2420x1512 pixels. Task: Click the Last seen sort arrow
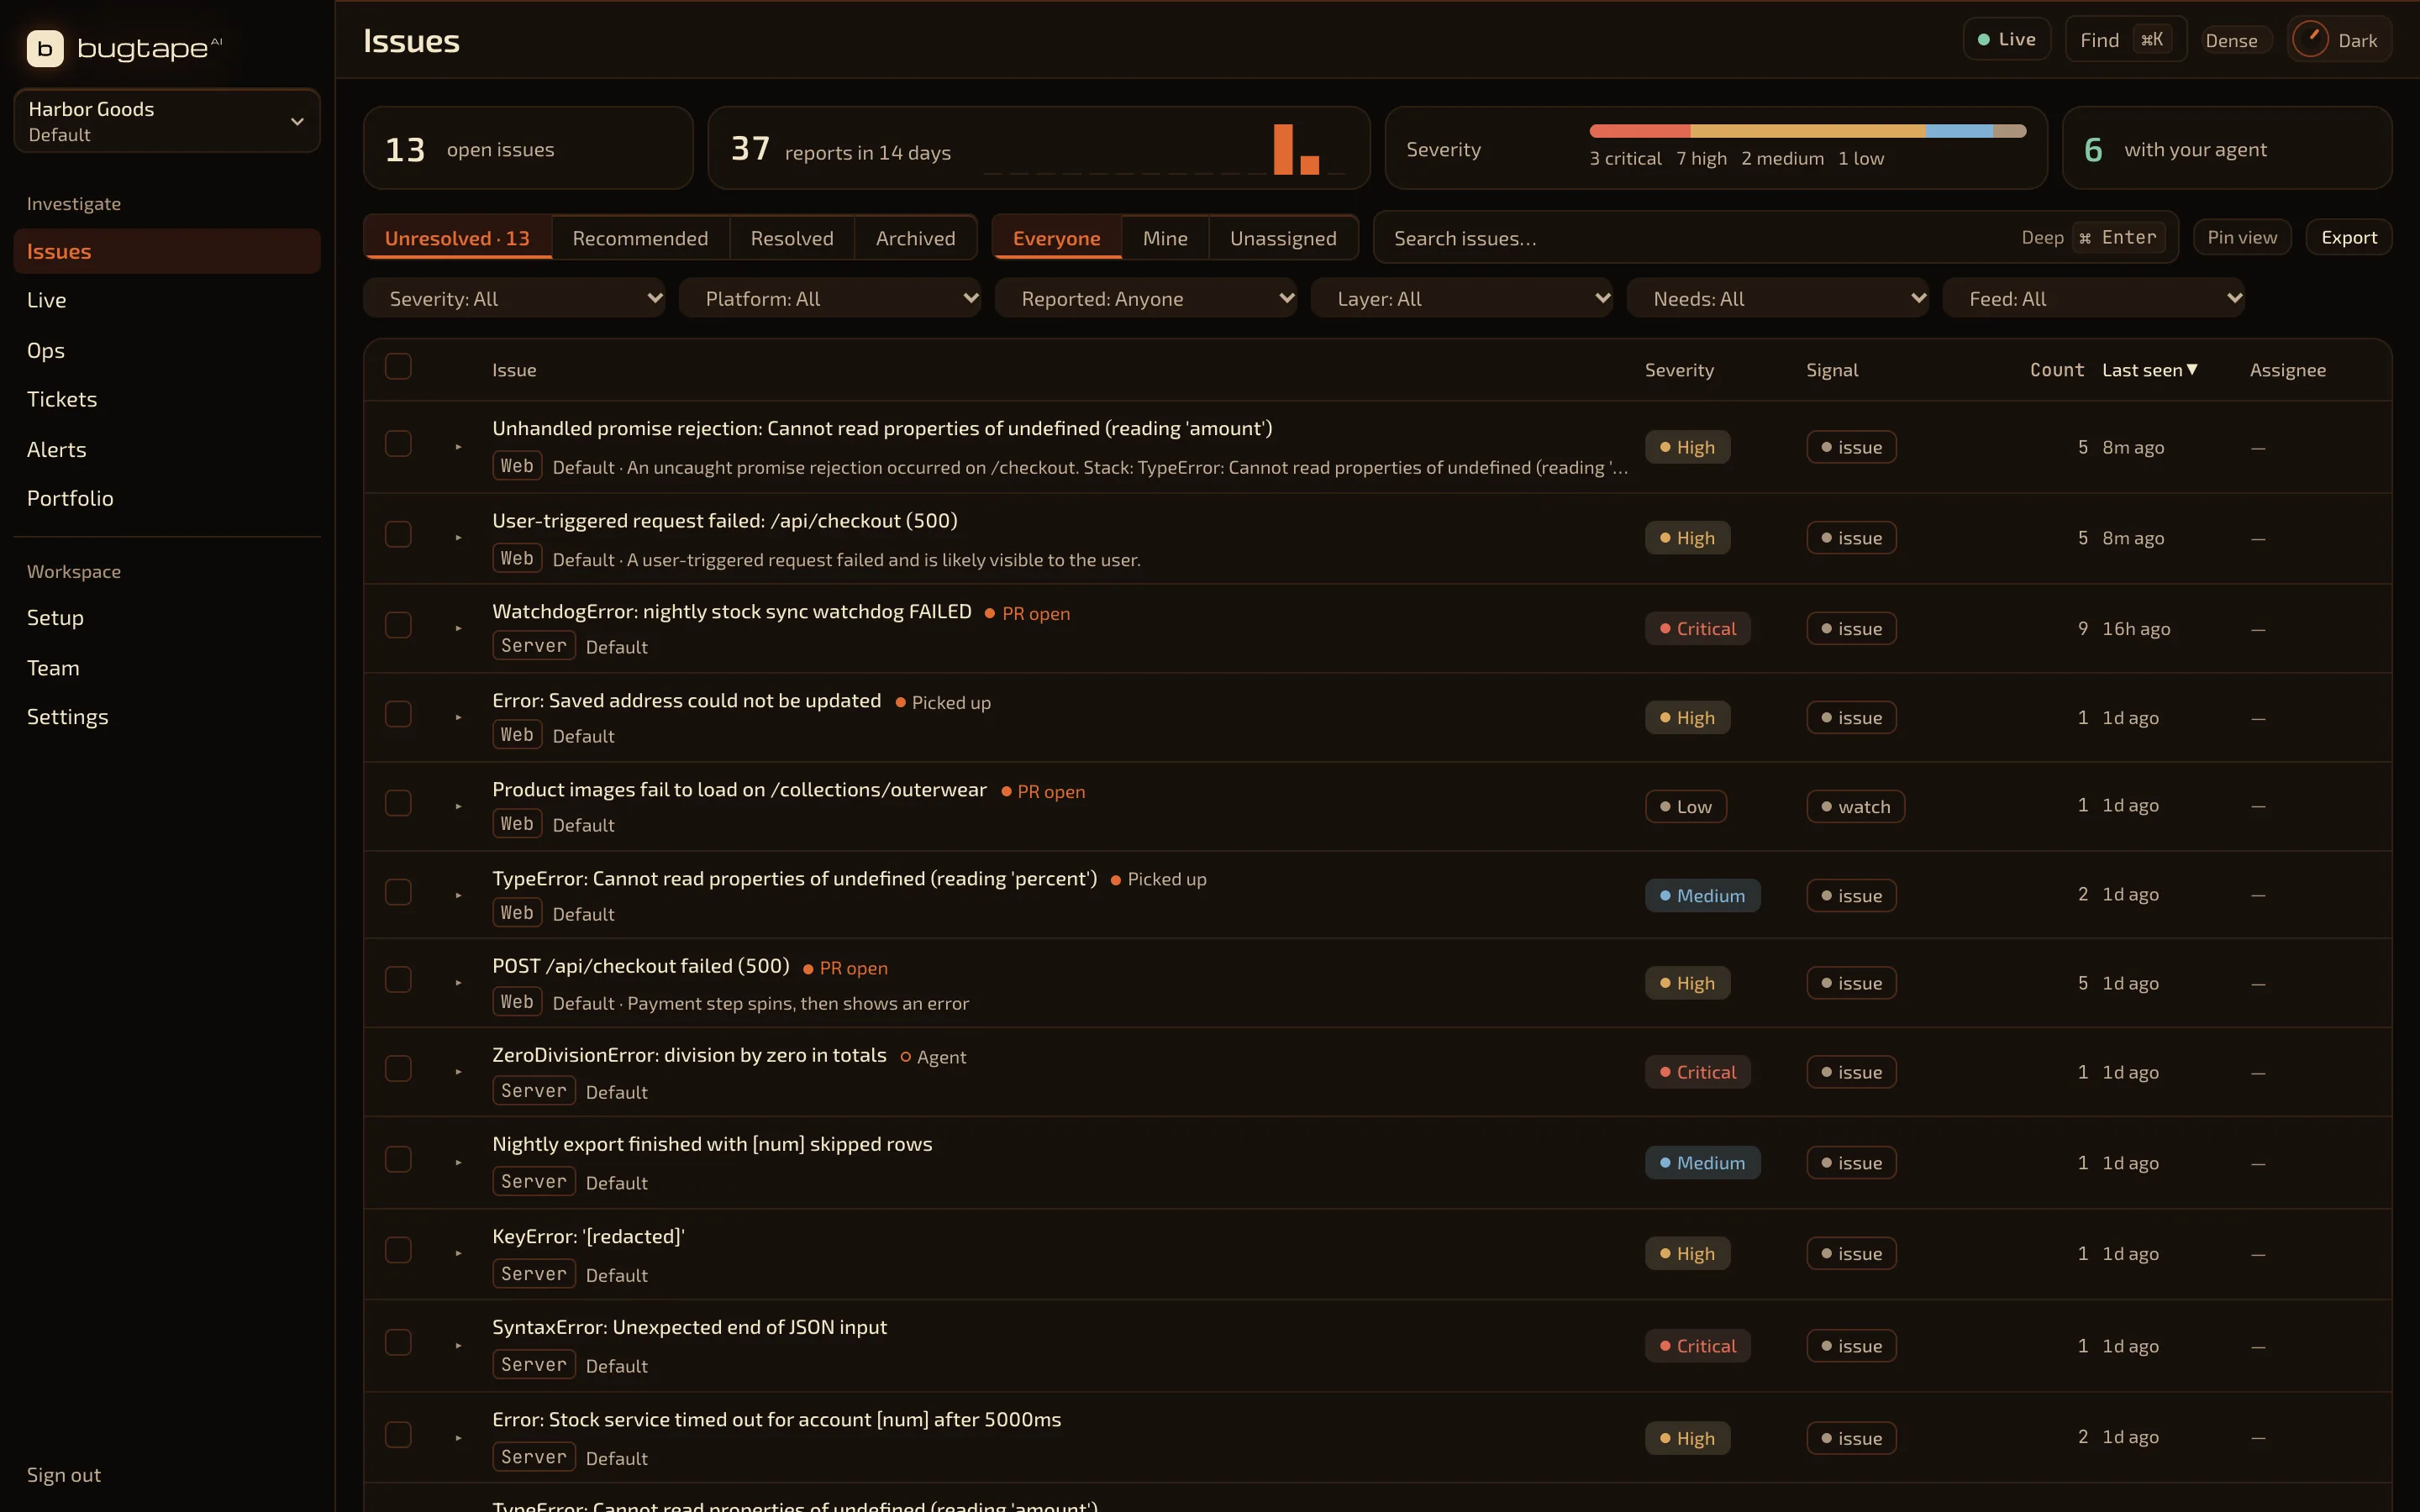[x=2192, y=369]
